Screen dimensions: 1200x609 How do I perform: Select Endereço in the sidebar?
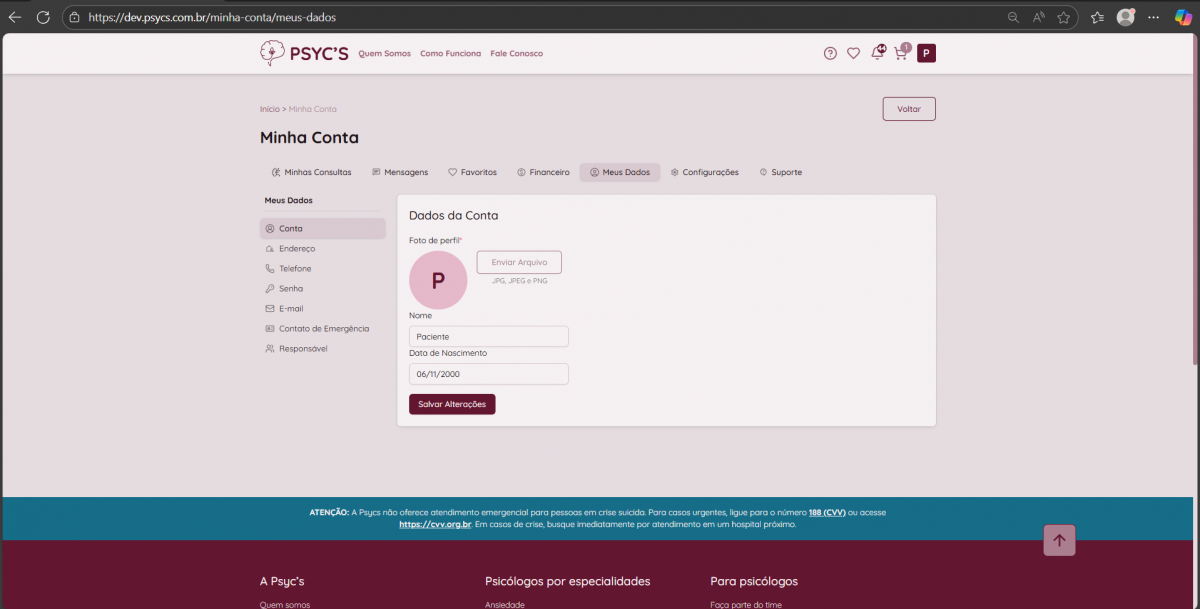click(297, 249)
